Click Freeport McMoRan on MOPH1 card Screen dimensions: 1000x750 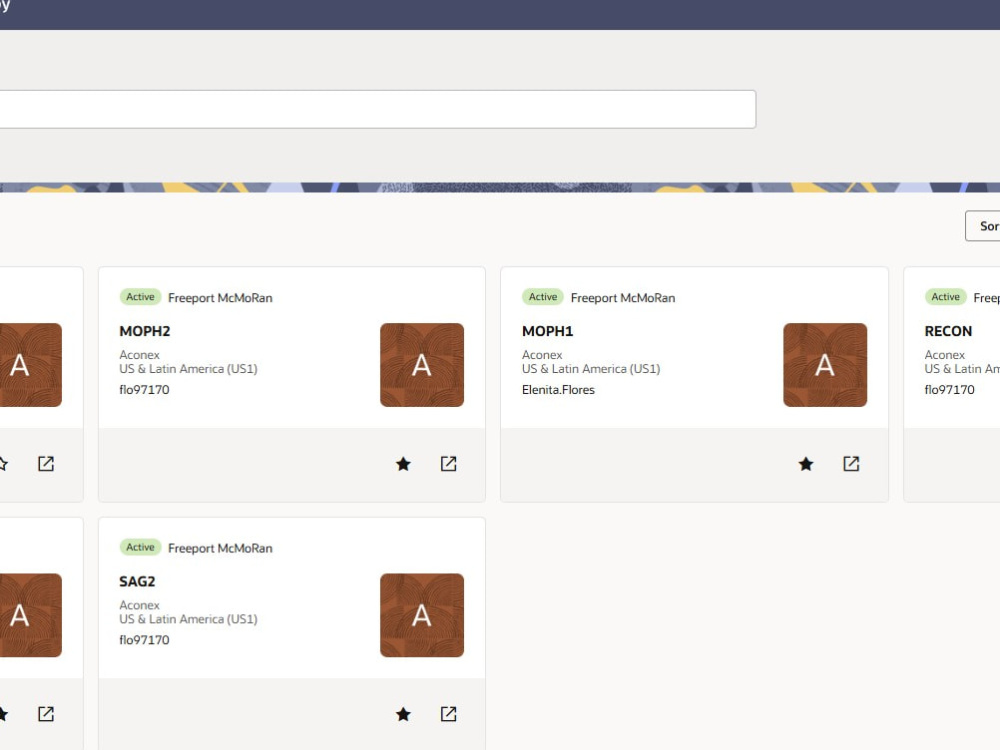(623, 298)
